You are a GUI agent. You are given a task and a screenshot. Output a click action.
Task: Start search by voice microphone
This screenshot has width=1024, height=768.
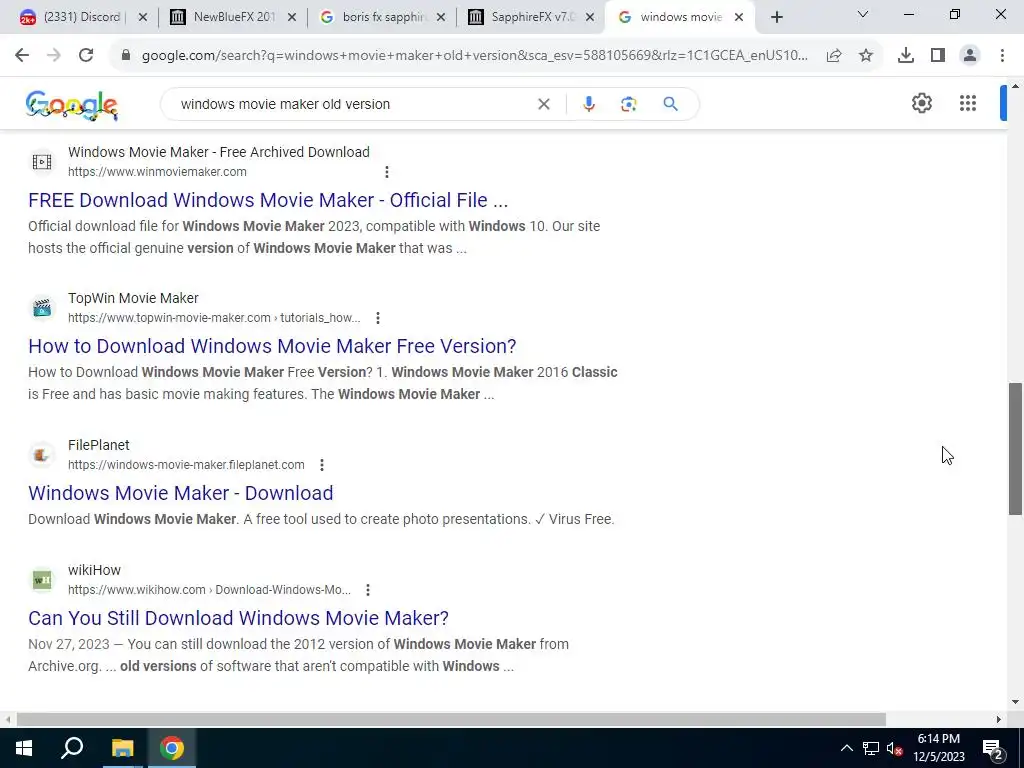tap(588, 104)
